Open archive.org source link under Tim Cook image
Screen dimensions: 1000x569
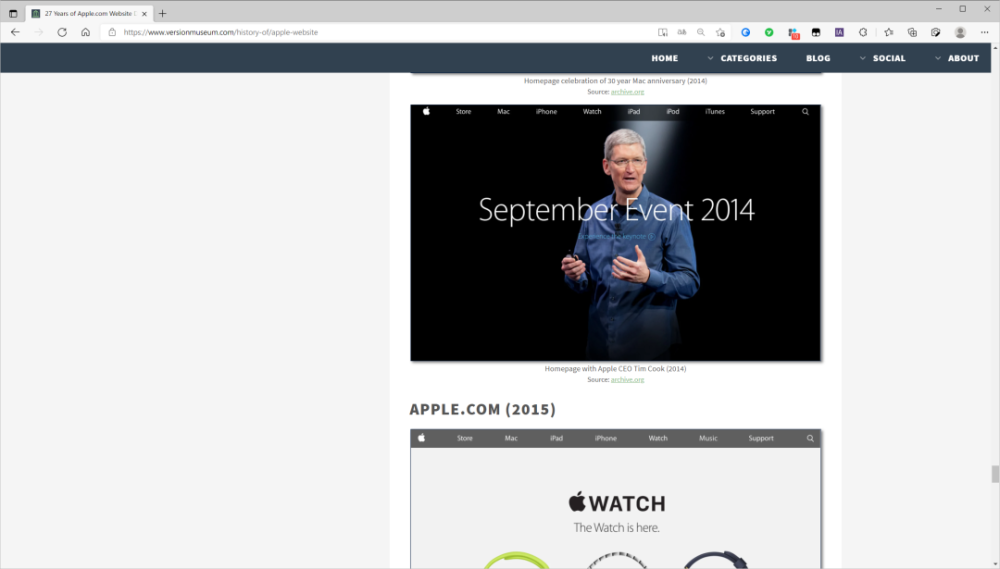628,380
